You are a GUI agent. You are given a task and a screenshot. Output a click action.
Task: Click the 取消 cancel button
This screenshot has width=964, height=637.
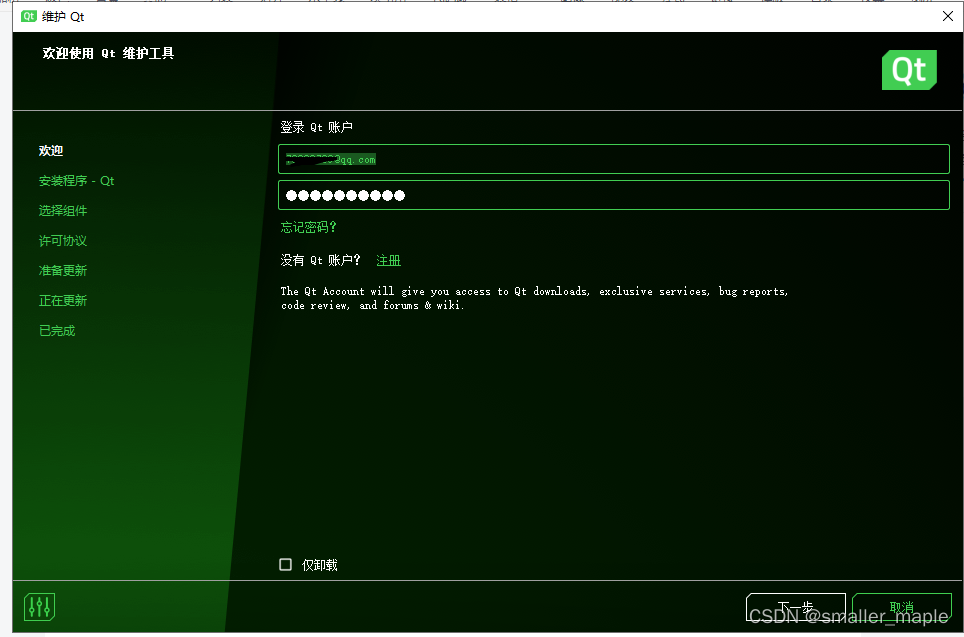(902, 607)
